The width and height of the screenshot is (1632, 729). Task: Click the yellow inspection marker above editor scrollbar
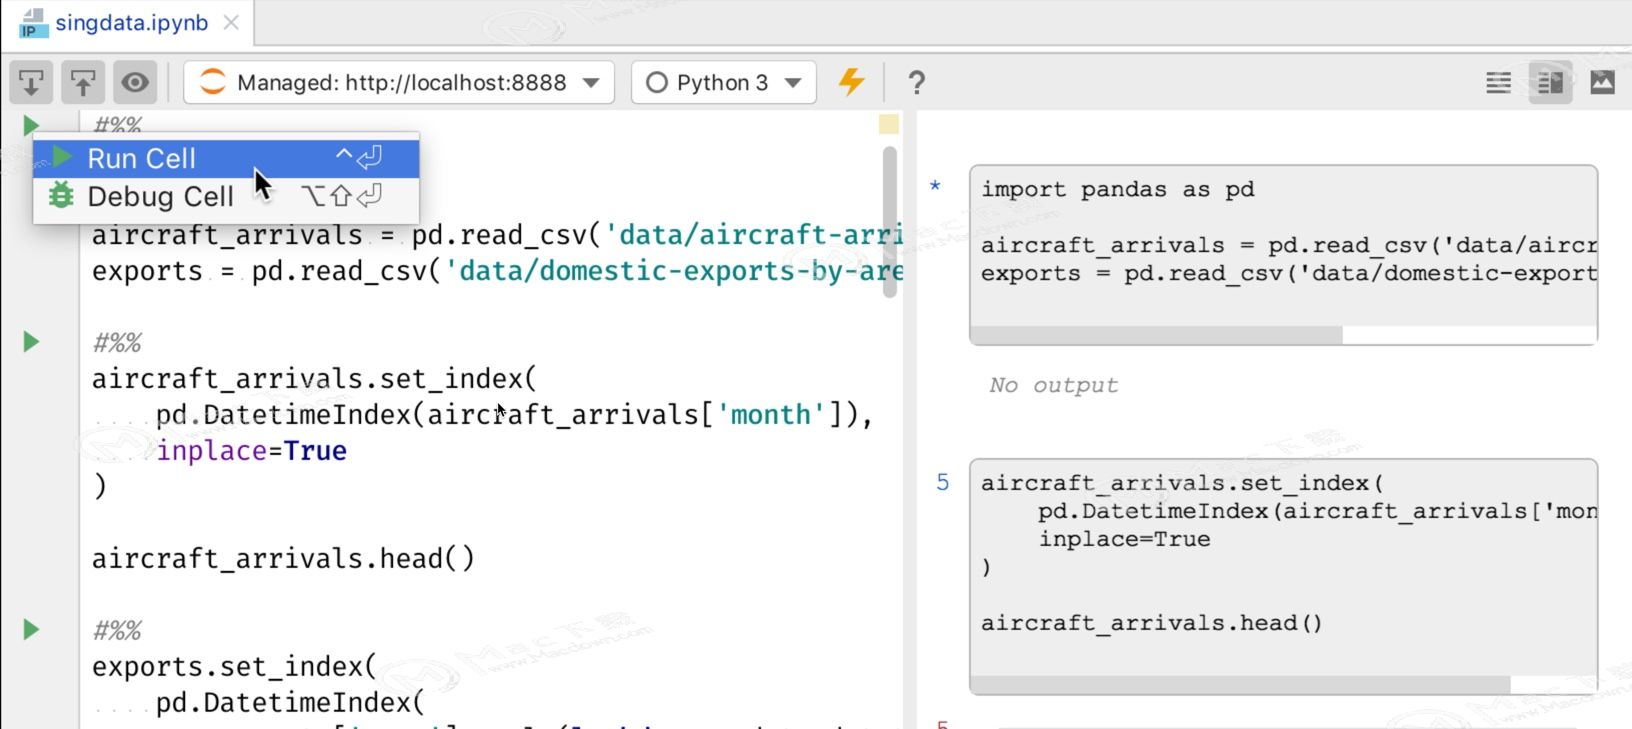click(888, 124)
